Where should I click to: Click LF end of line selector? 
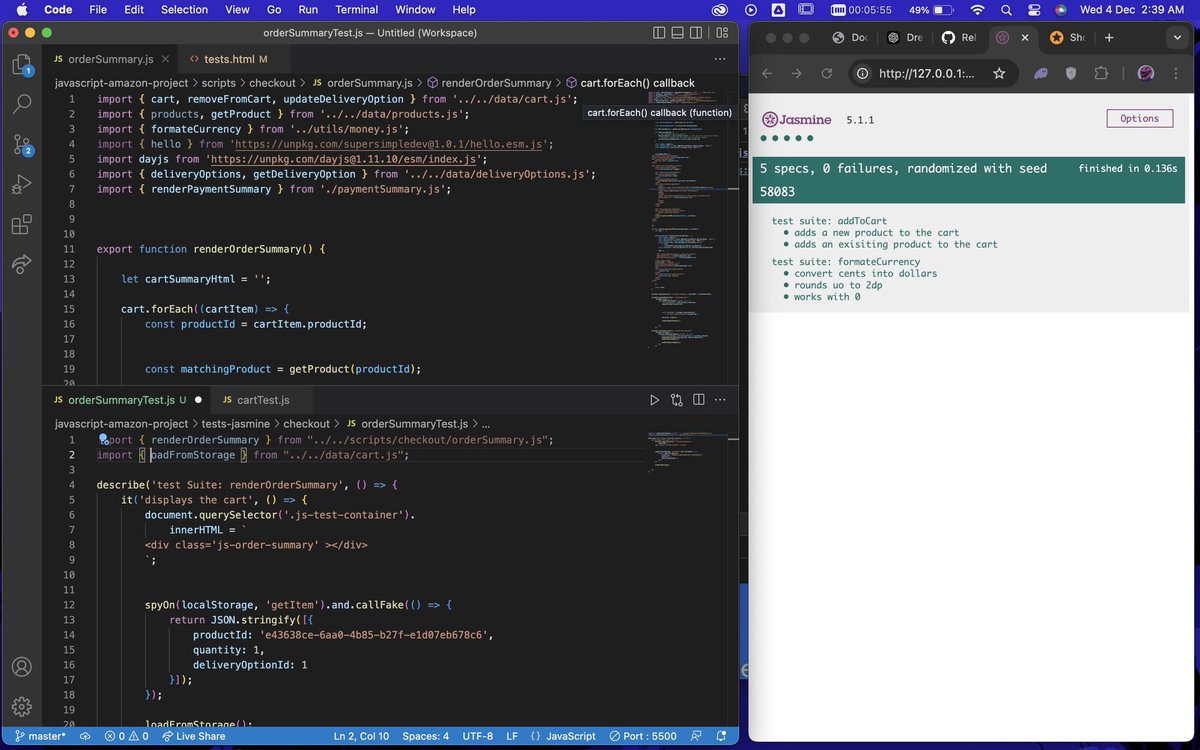[x=512, y=736]
